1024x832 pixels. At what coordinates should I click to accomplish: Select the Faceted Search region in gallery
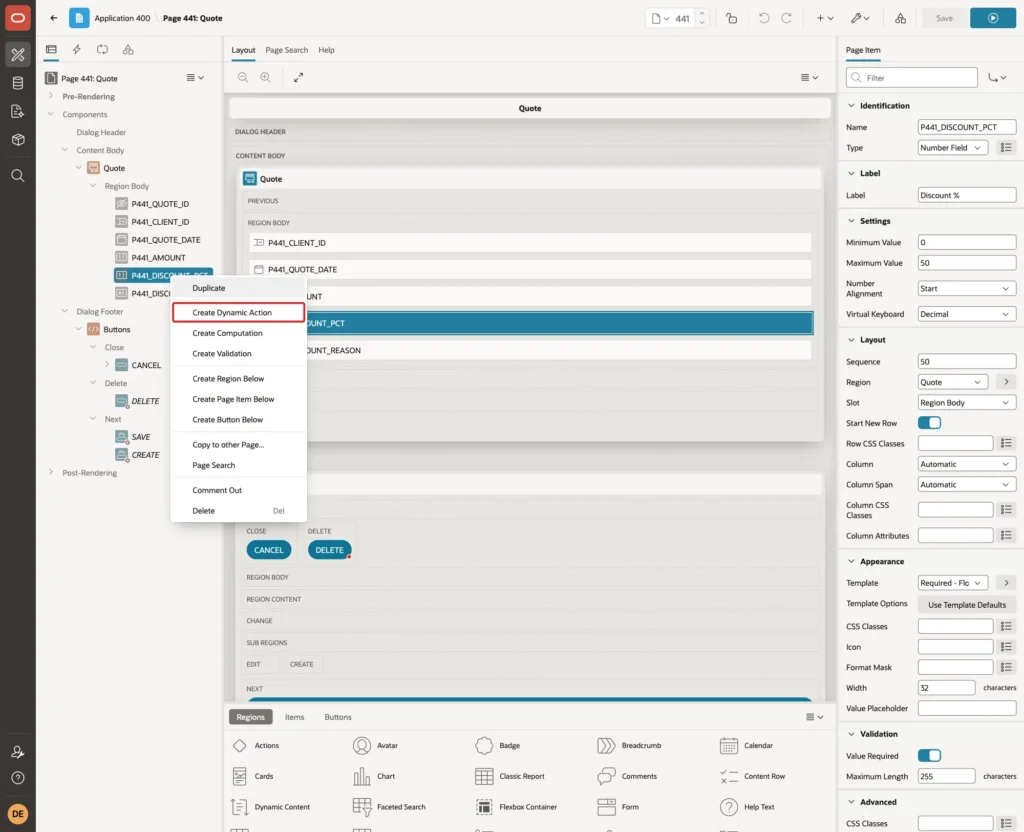(389, 807)
